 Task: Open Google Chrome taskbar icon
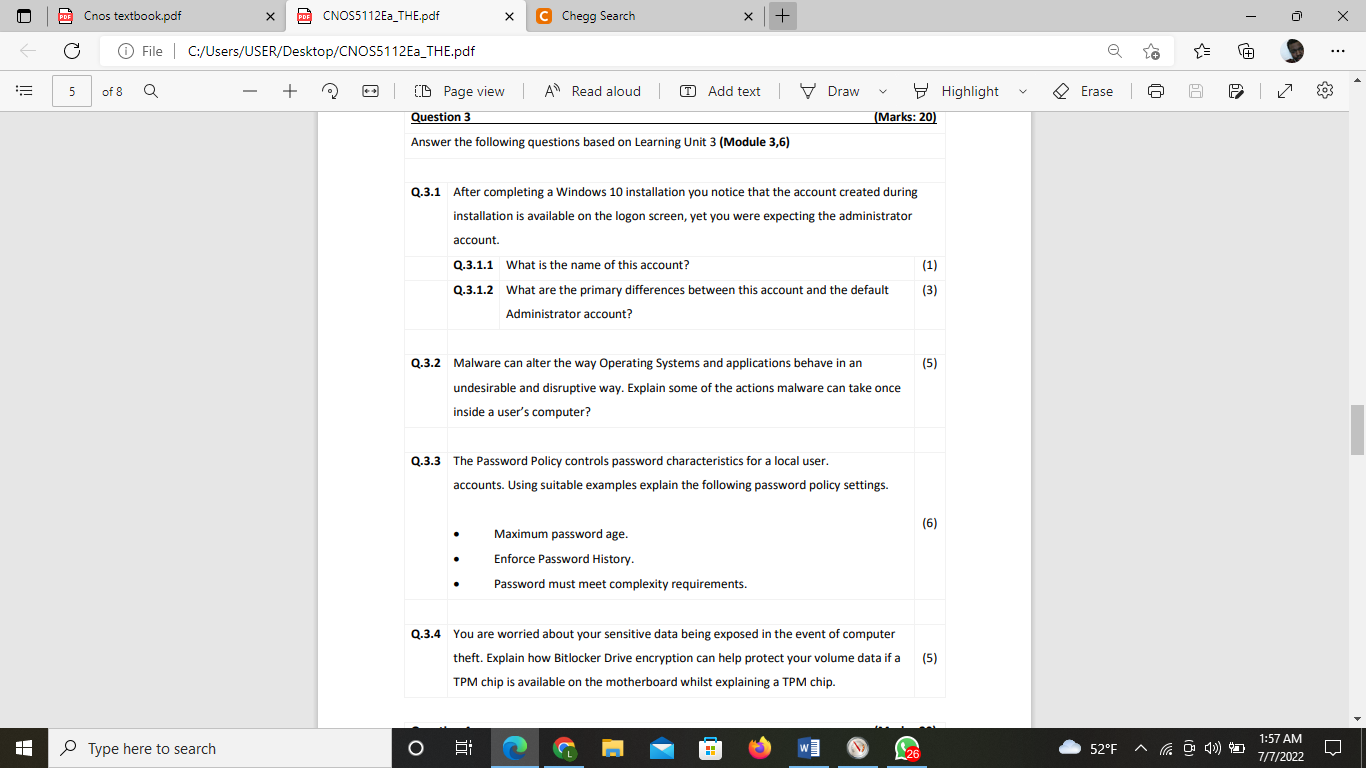(564, 748)
